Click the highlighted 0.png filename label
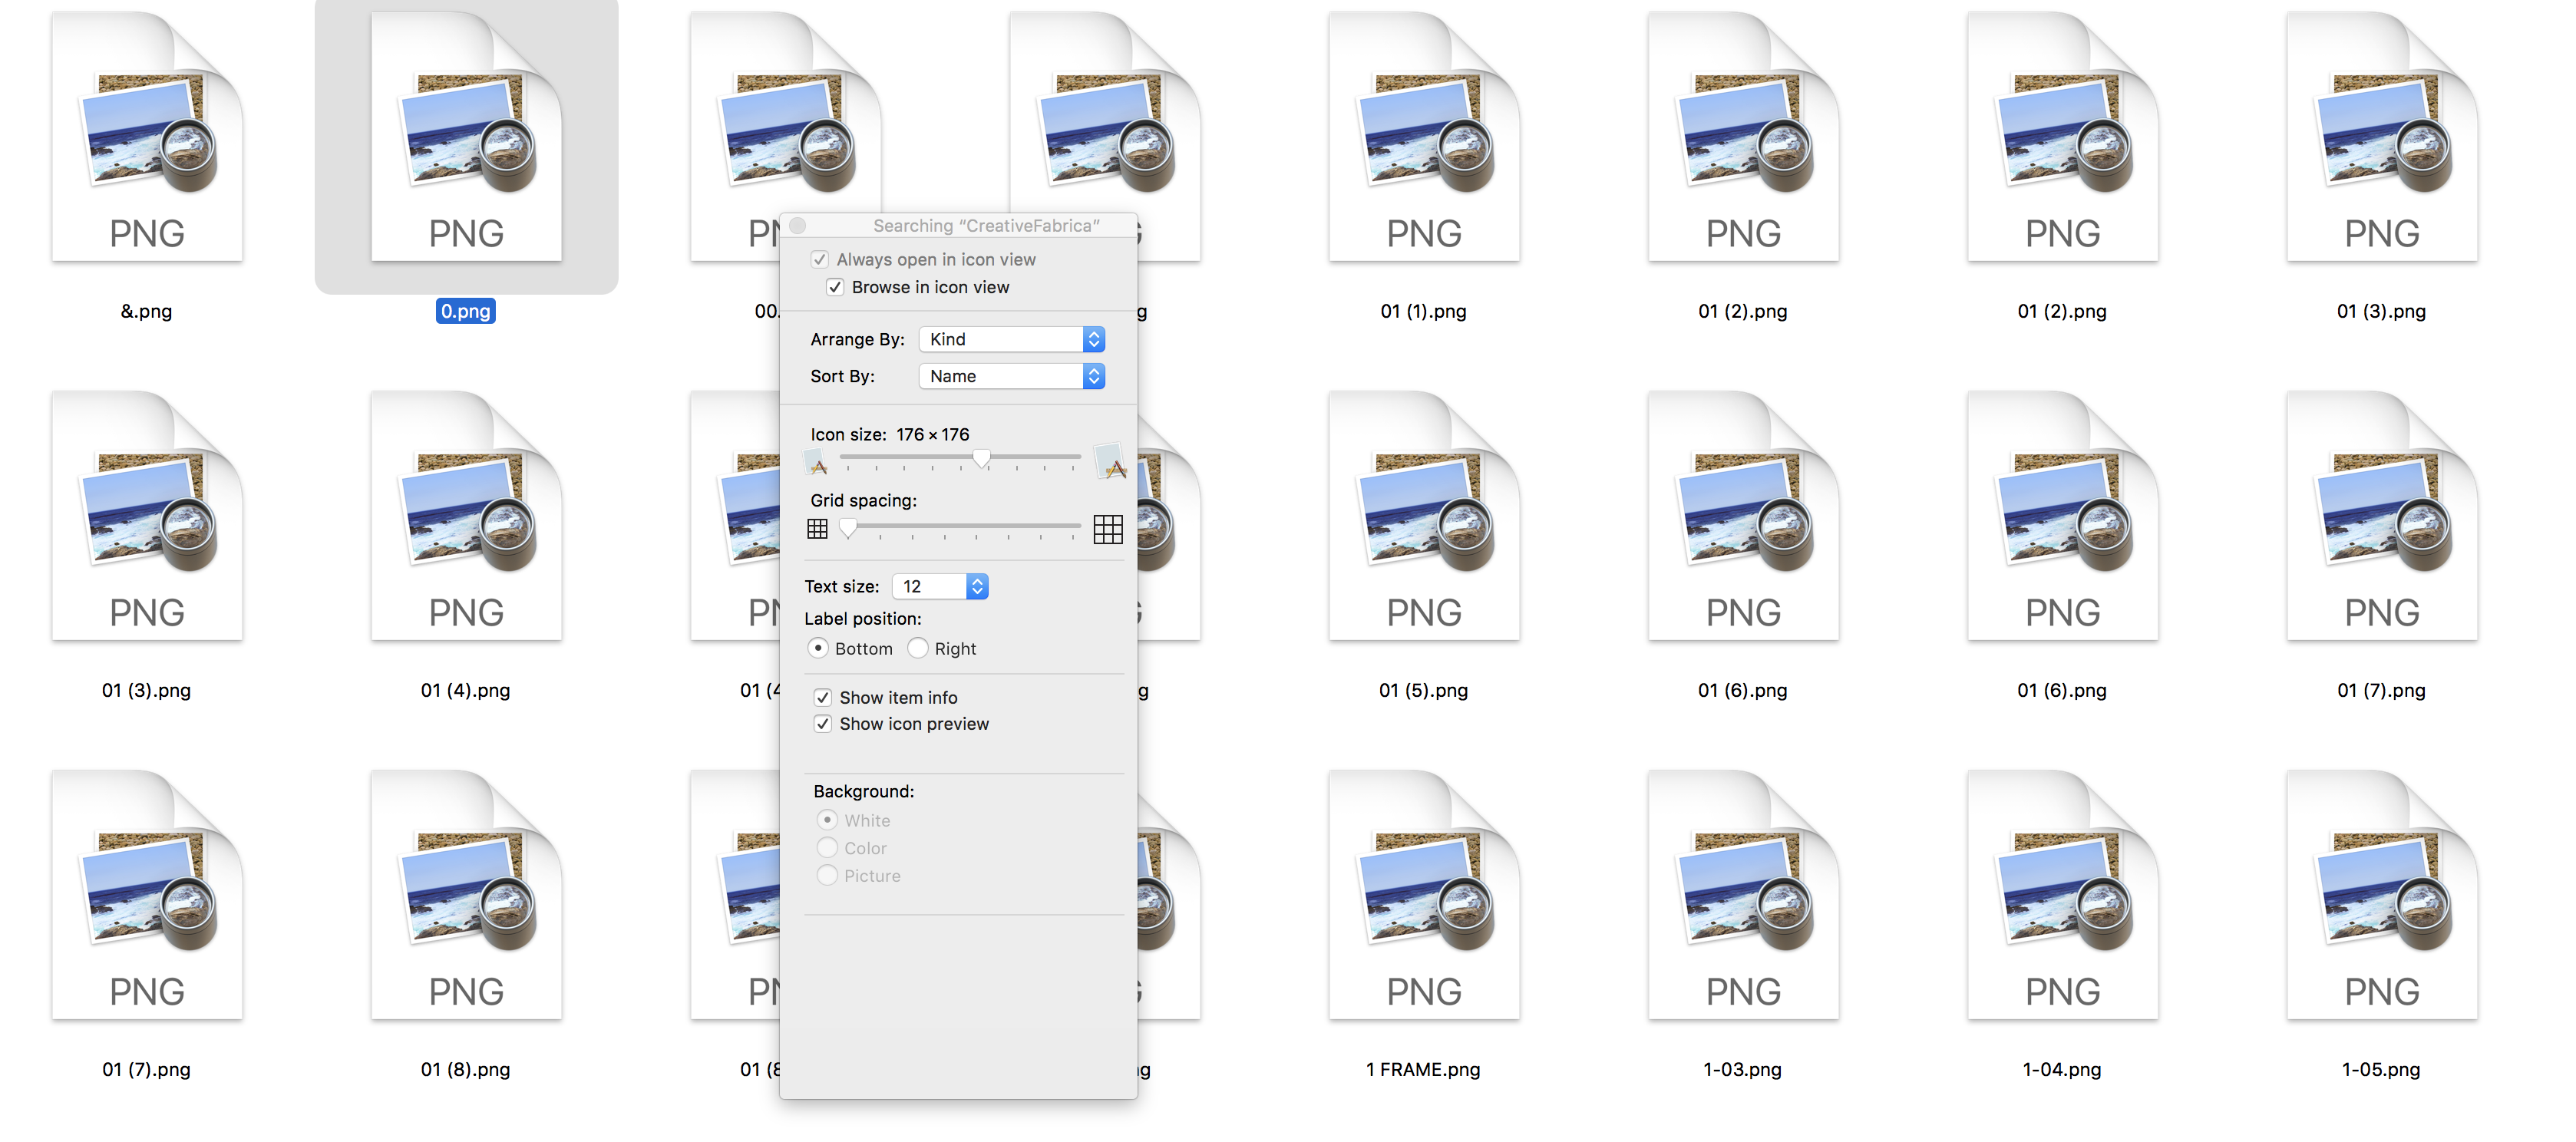 [466, 311]
